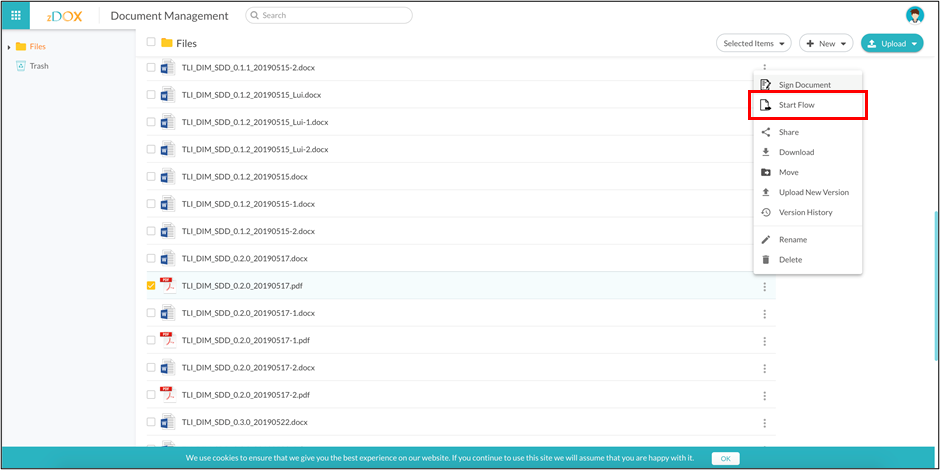Open the apps grid launcher icon
The width and height of the screenshot is (940, 470).
click(x=16, y=16)
